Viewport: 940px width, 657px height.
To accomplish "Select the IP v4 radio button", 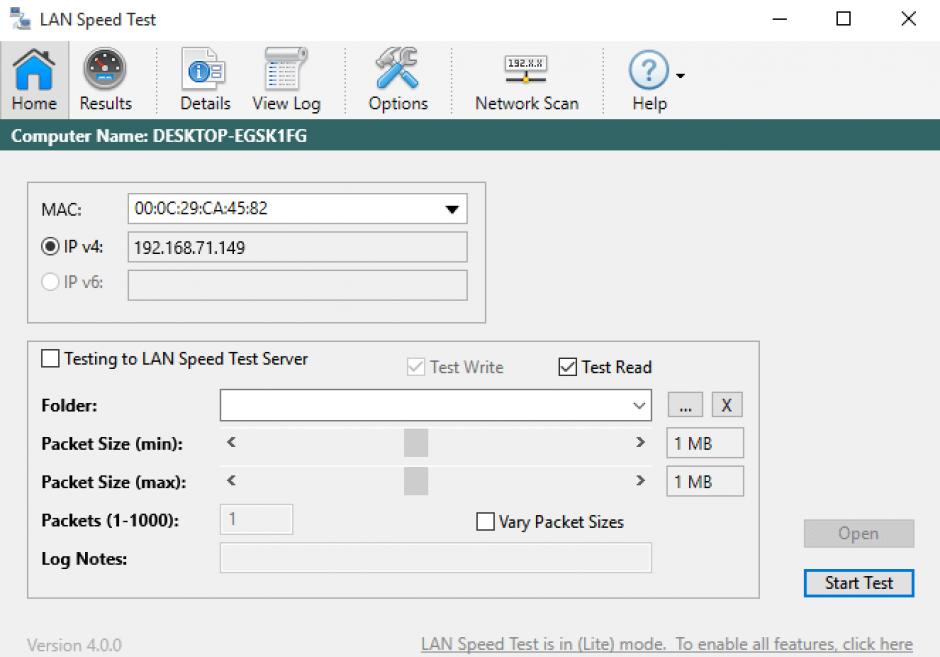I will coord(50,247).
